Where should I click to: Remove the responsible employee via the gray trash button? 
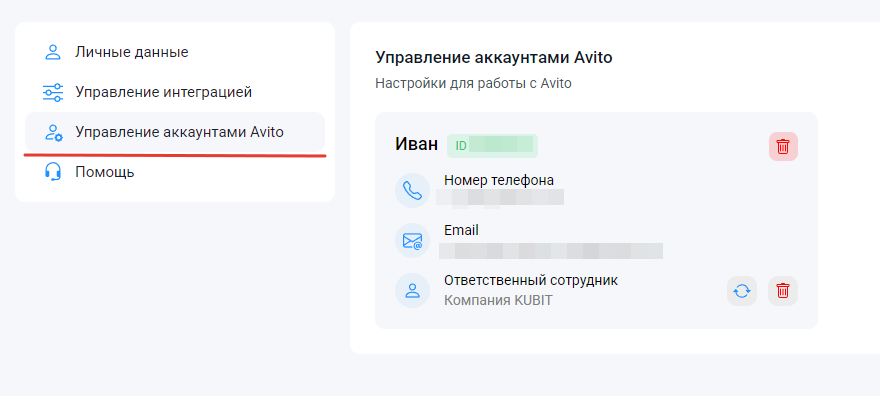pos(783,291)
